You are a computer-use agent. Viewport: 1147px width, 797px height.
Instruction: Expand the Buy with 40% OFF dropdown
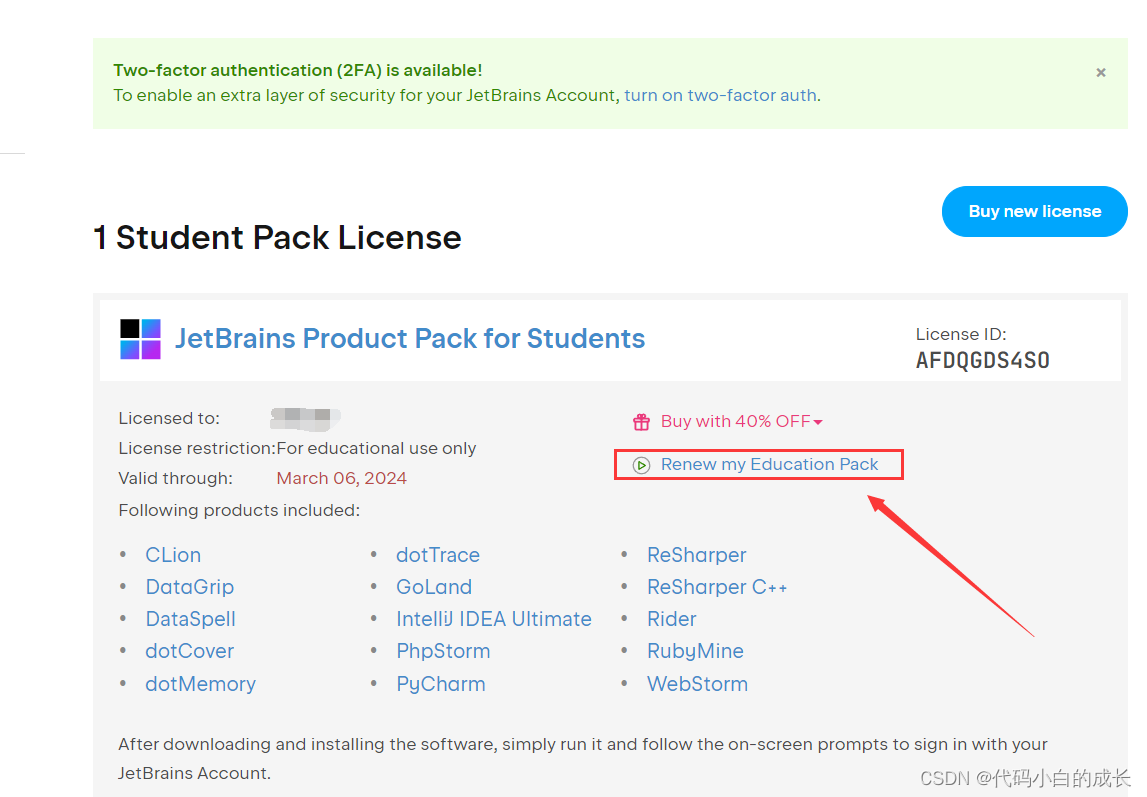(818, 422)
